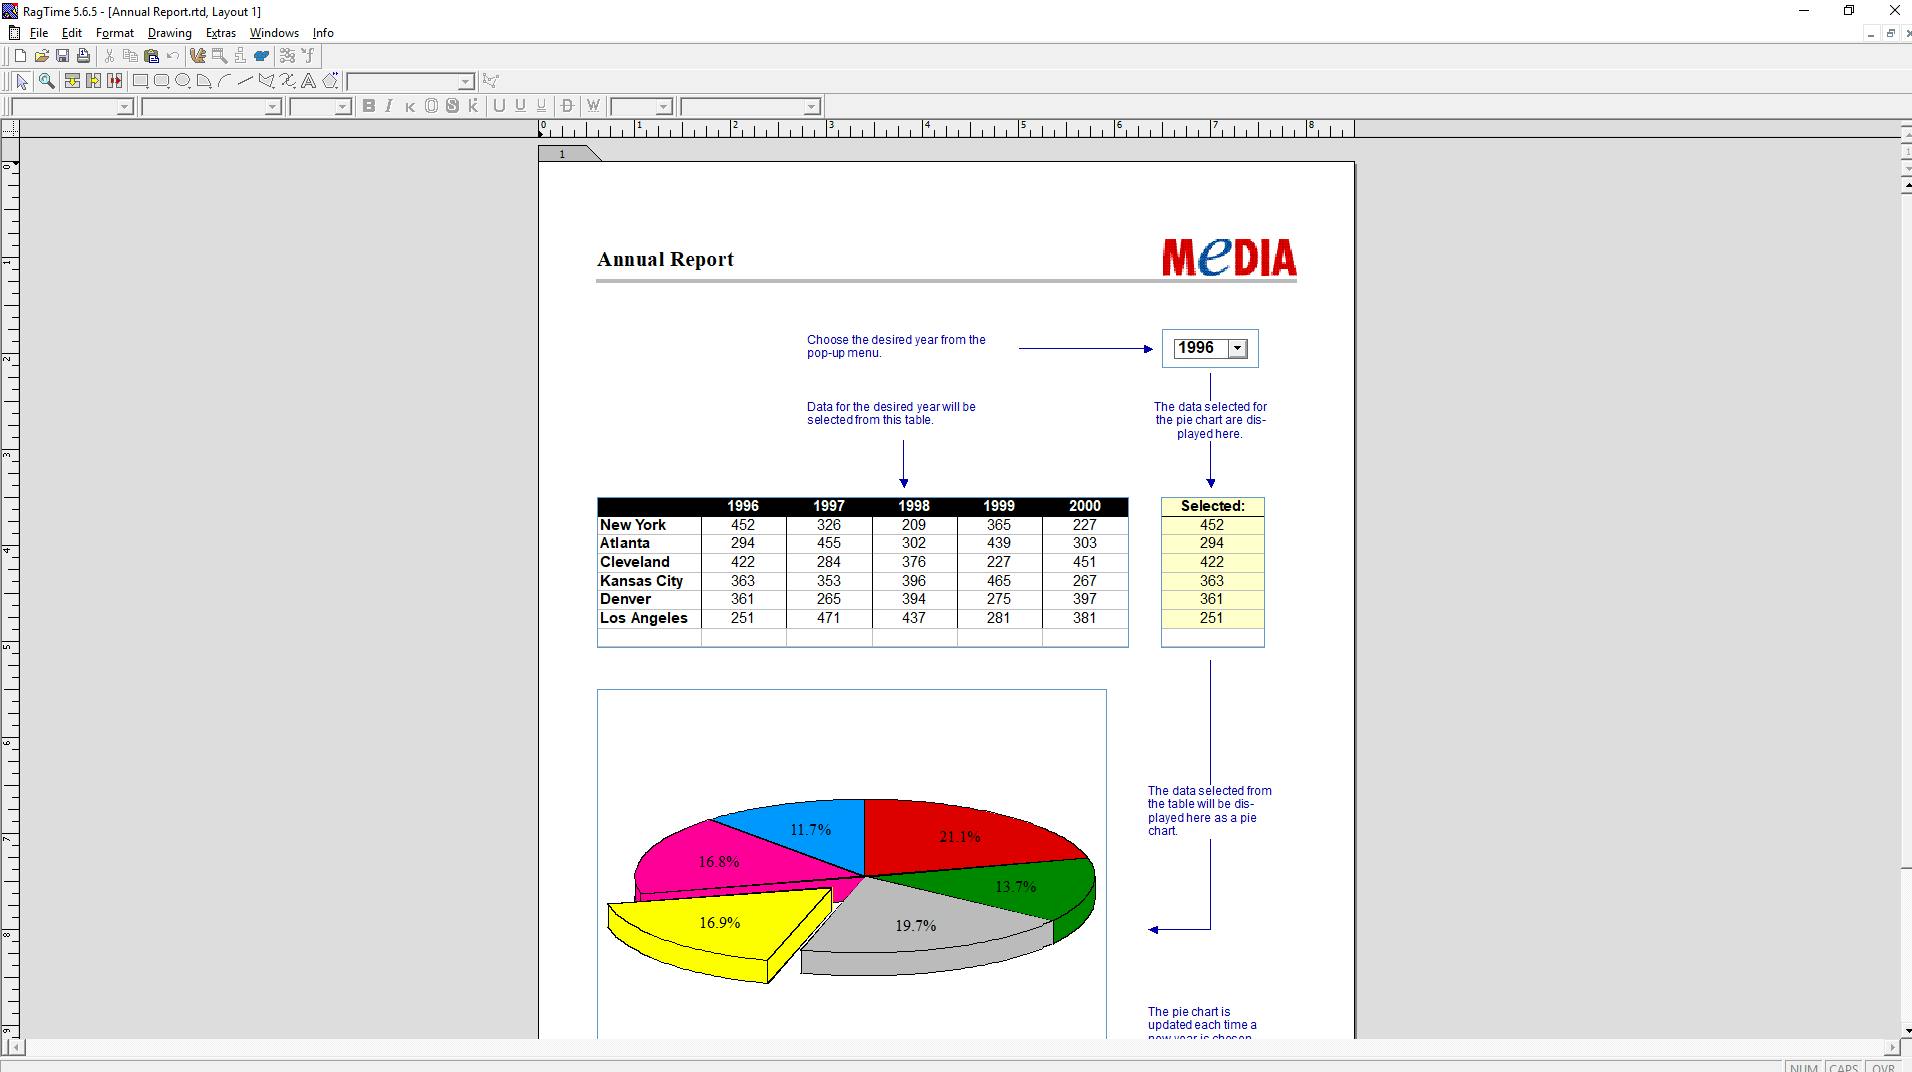Click the "Selected:" header cell
Viewport: 1912px width, 1072px height.
1212,506
